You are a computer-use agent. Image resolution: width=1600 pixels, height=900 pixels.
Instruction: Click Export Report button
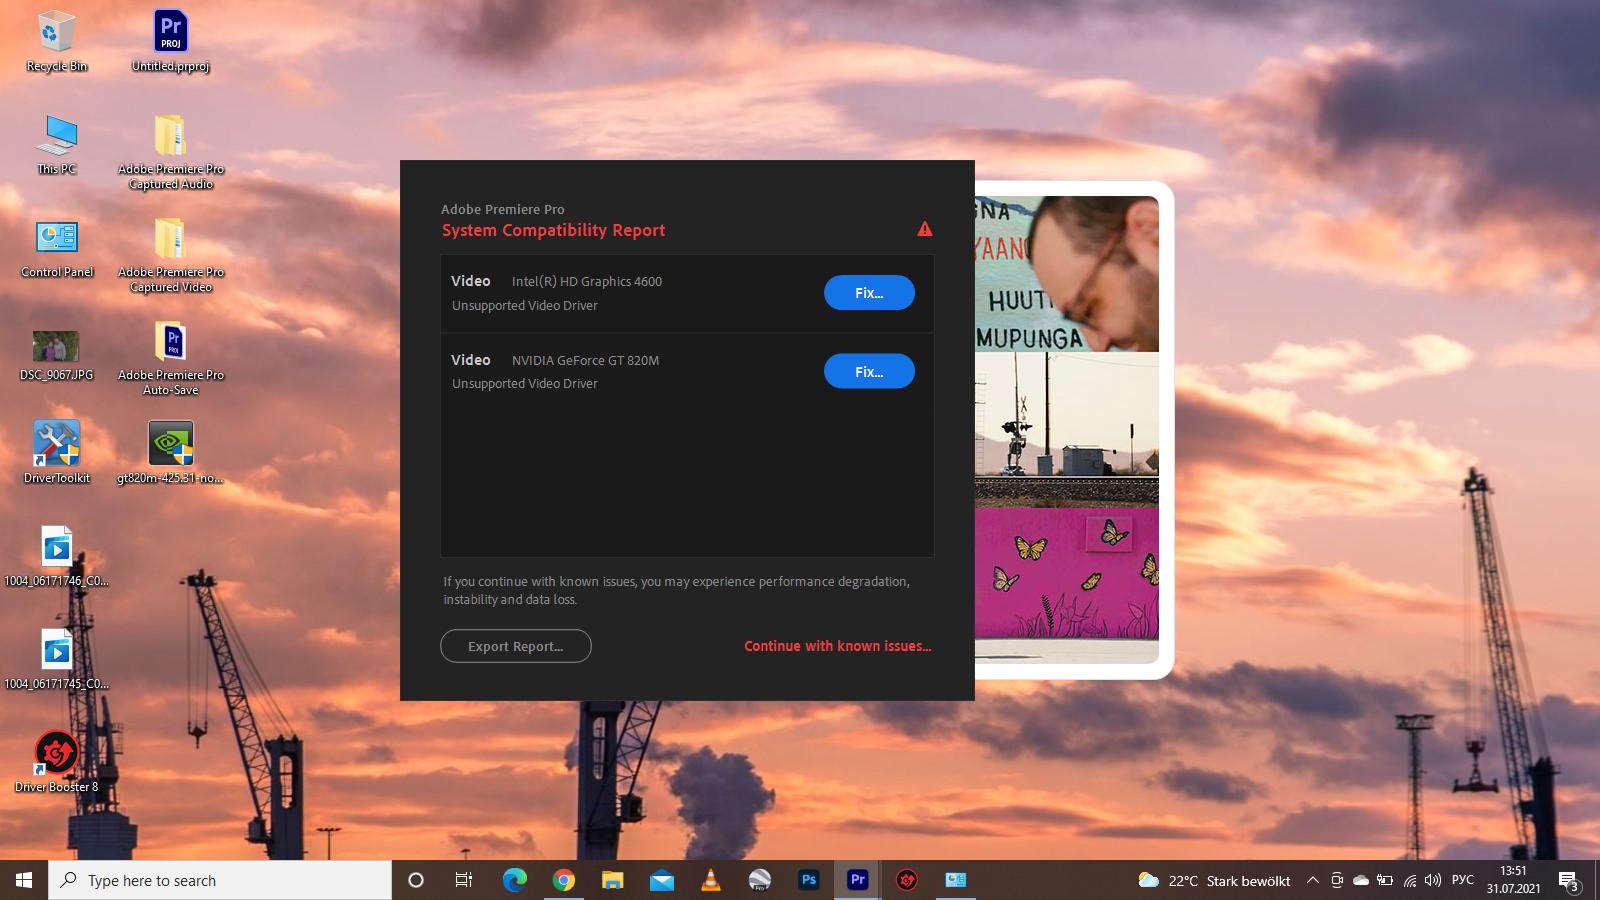(x=516, y=646)
